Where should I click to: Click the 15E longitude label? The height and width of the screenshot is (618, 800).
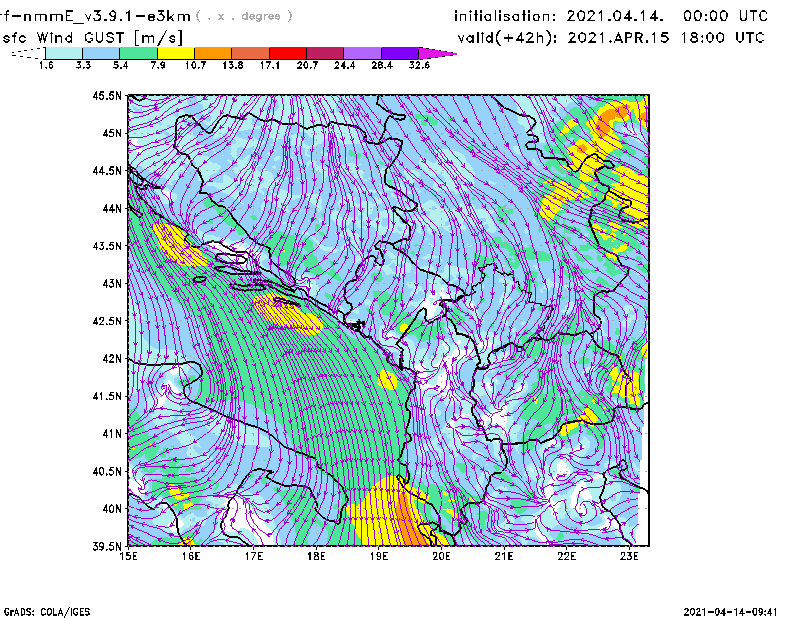(128, 556)
